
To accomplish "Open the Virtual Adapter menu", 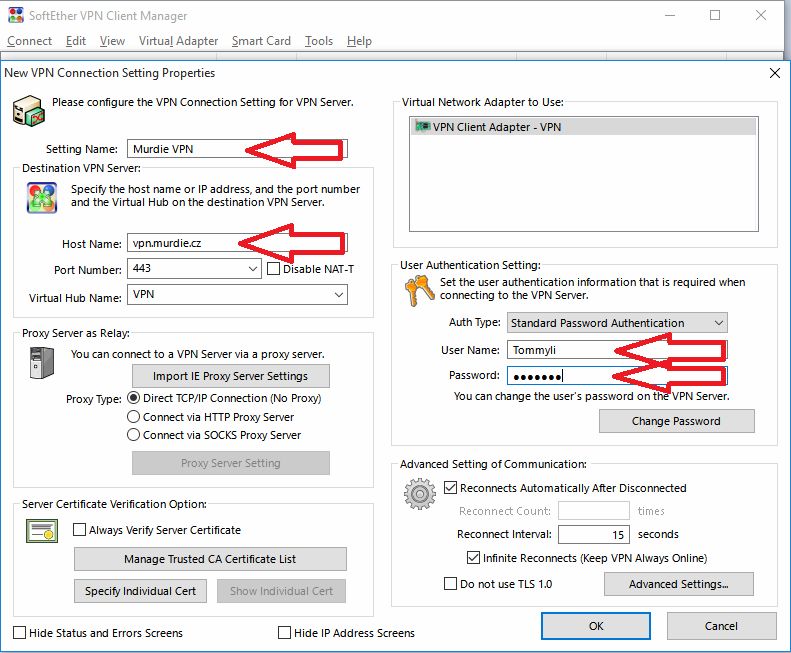I will point(179,41).
